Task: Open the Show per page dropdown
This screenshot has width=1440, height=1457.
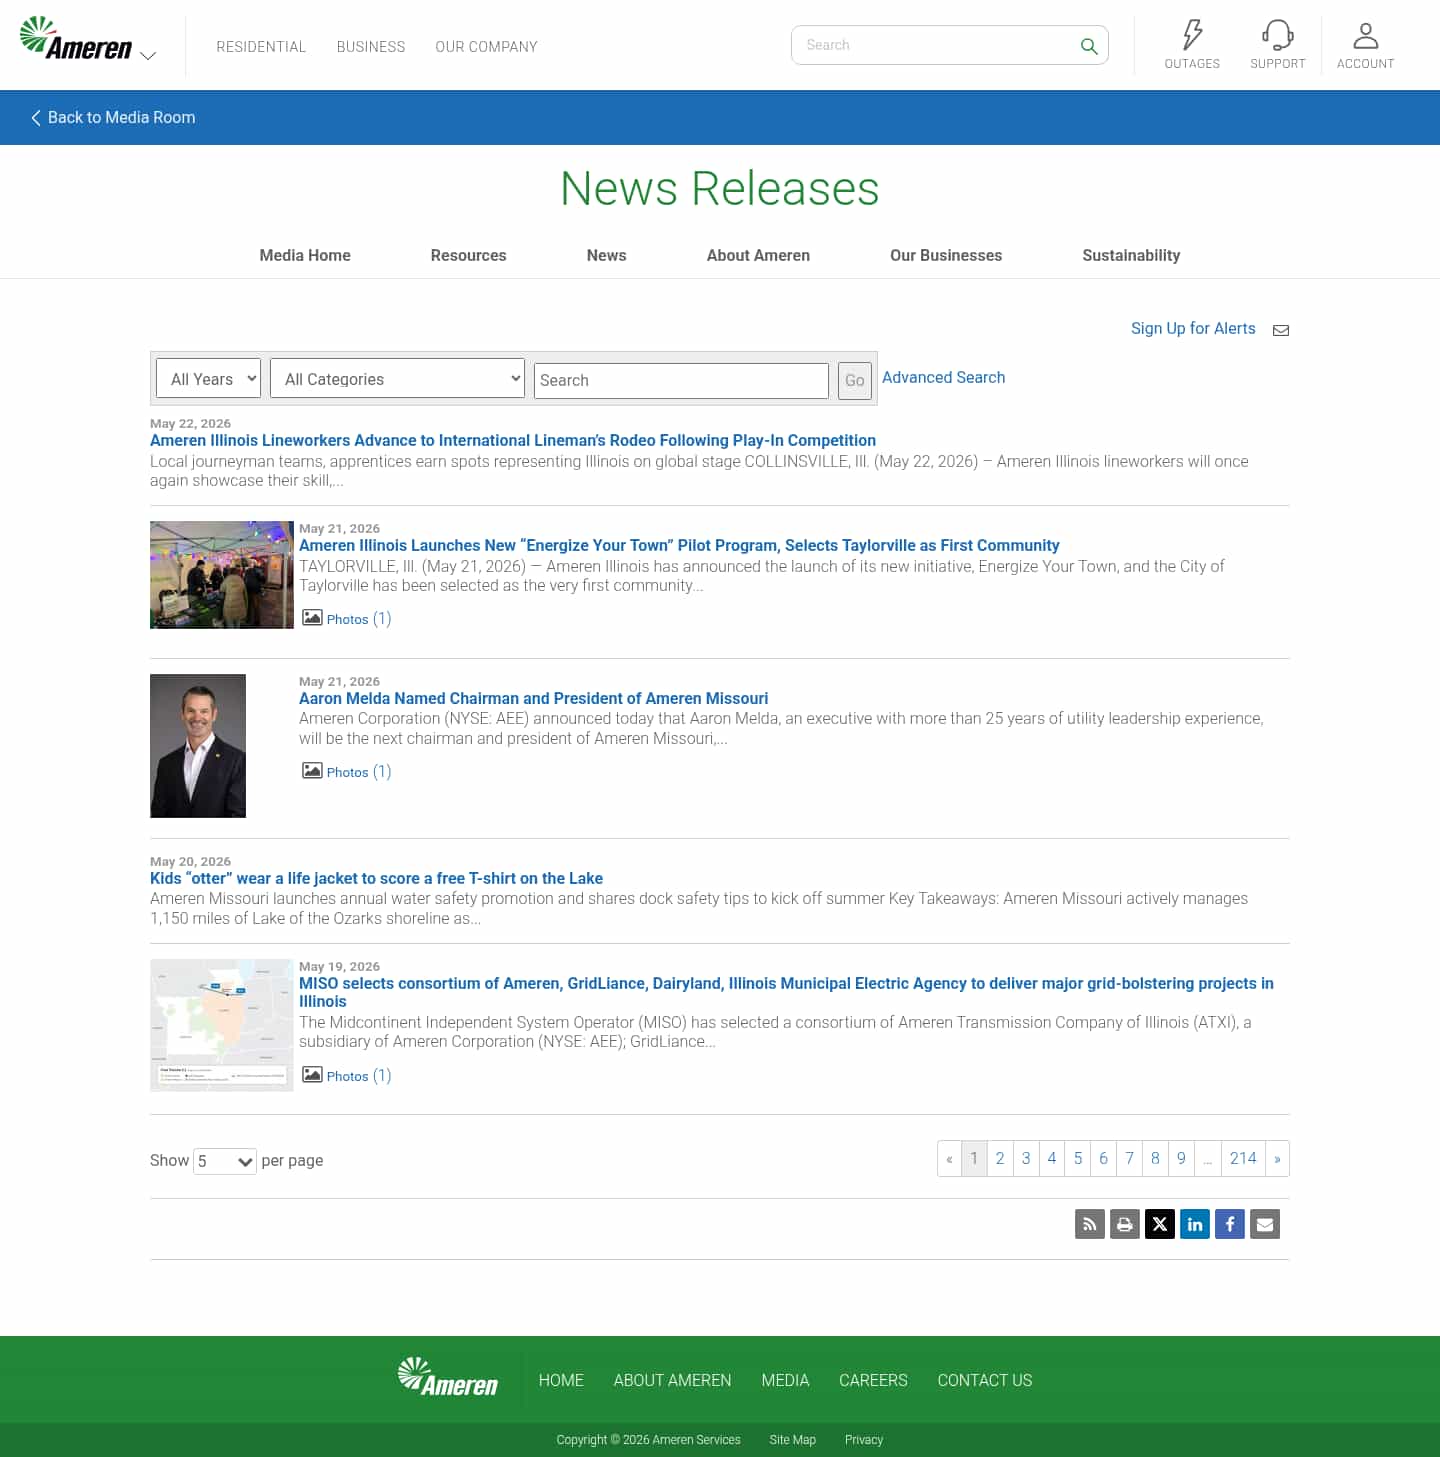Action: (225, 1161)
